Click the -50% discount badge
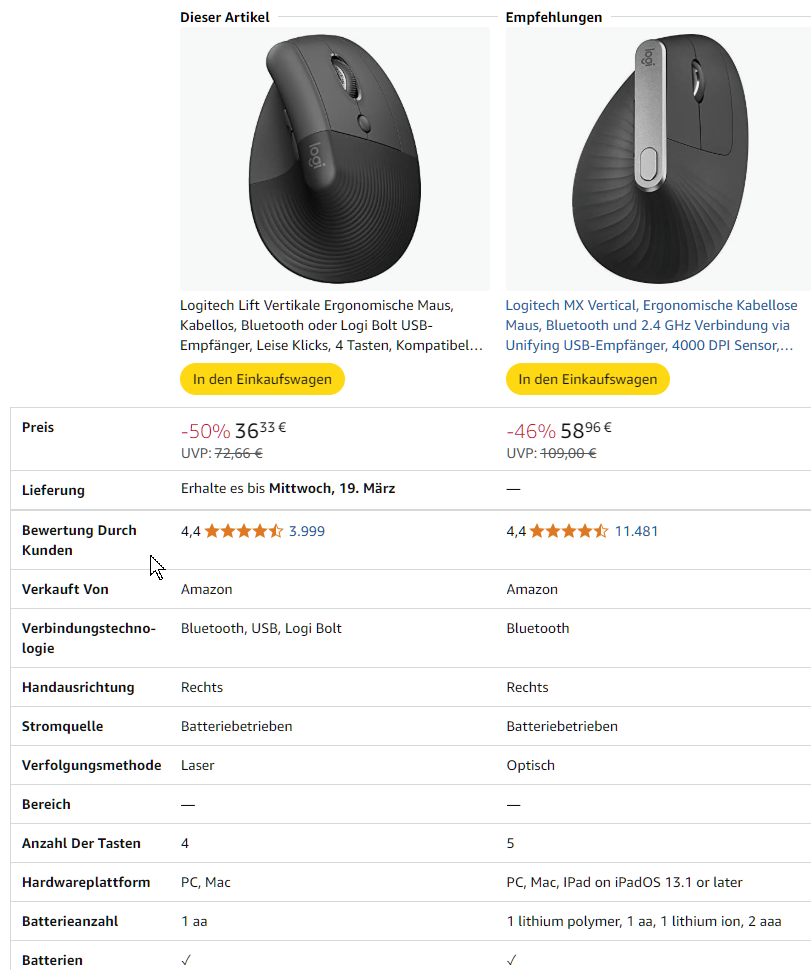The height and width of the screenshot is (970, 811). (x=205, y=432)
